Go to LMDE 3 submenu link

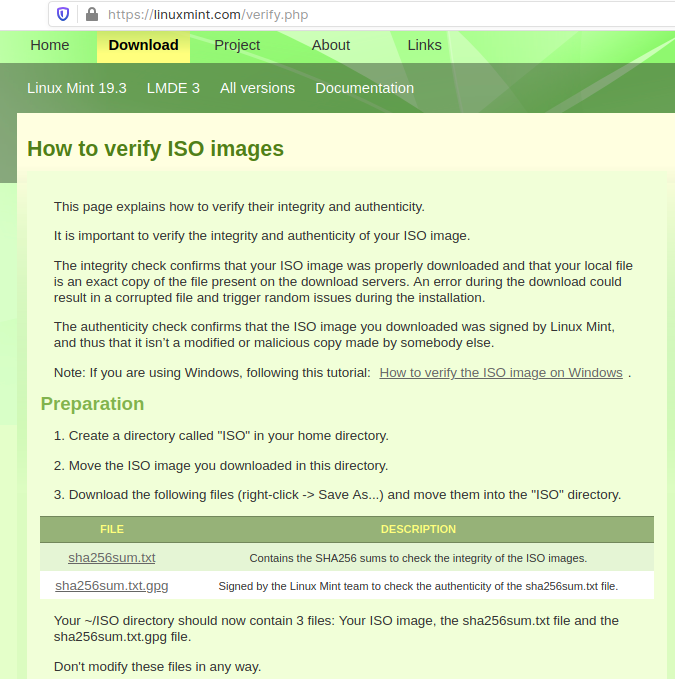[173, 88]
